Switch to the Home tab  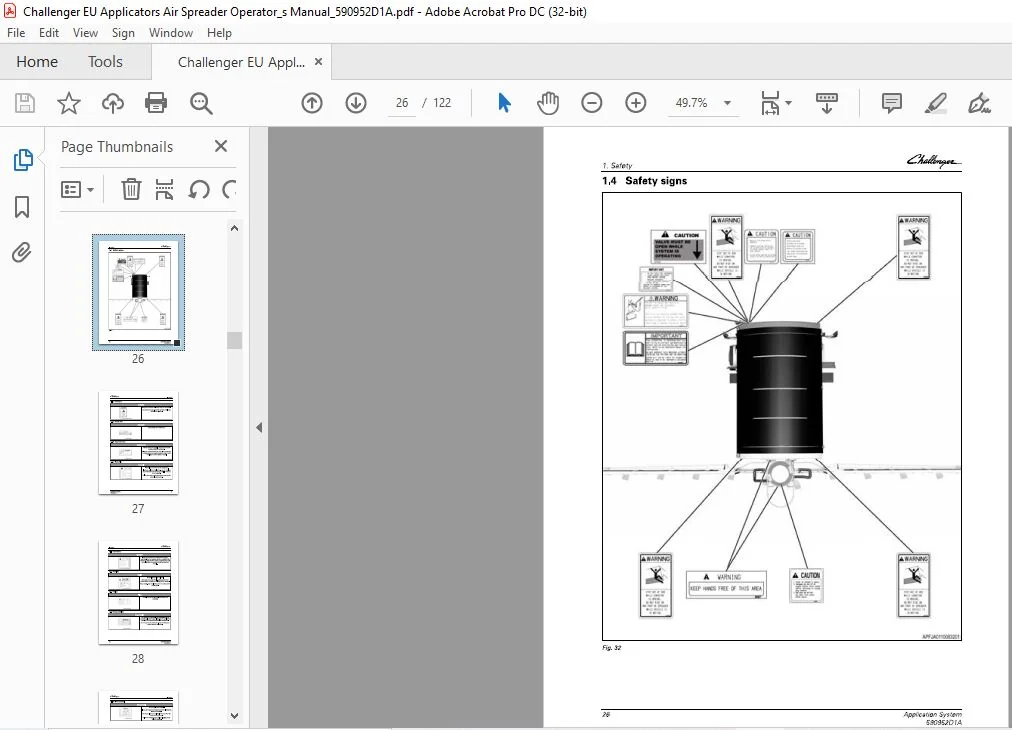[37, 62]
